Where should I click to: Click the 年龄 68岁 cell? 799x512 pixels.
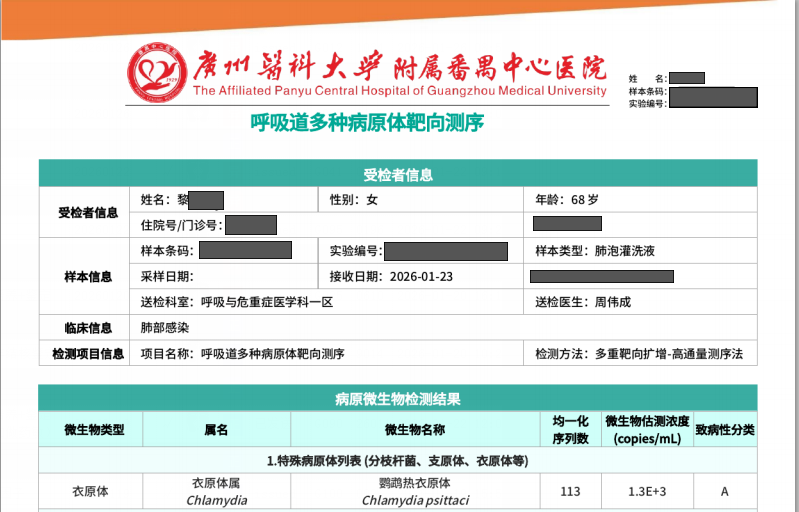[x=567, y=199]
